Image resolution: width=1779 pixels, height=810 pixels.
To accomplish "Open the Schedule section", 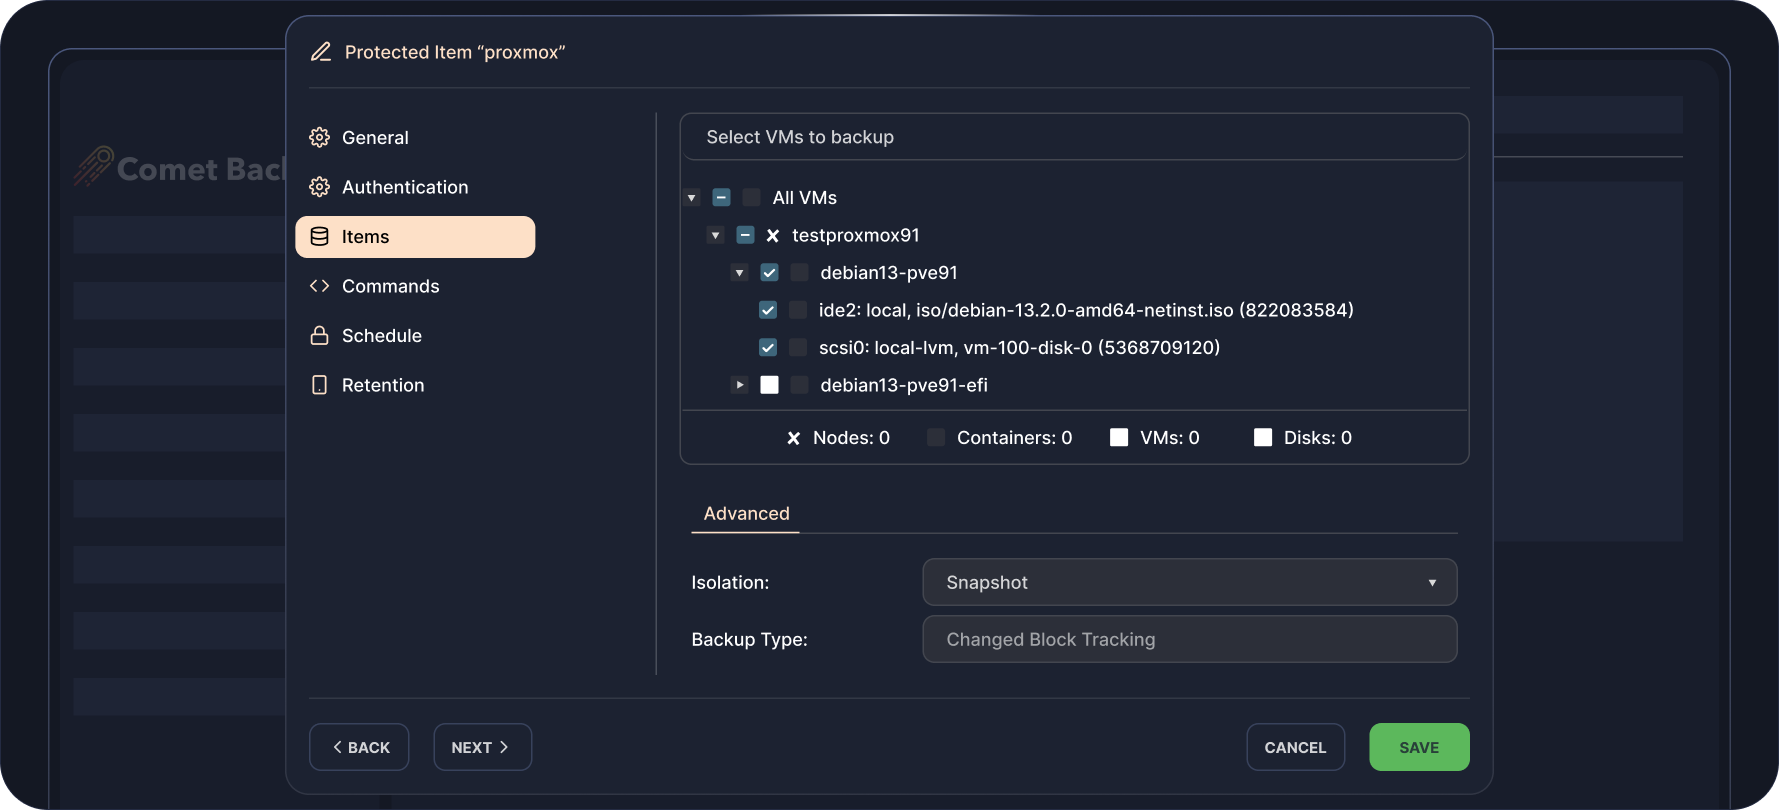I will 381,336.
